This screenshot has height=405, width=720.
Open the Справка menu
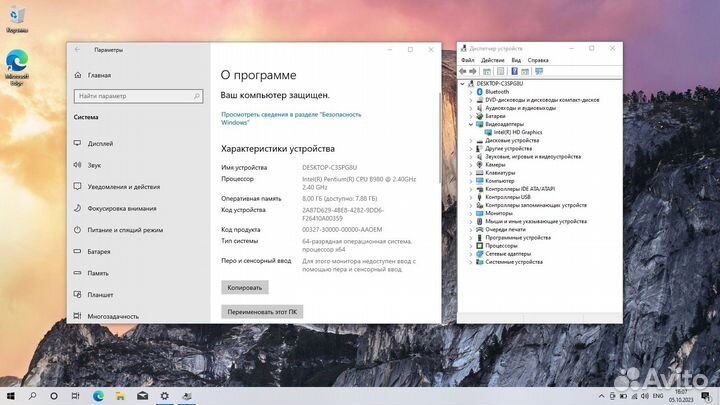[x=538, y=60]
